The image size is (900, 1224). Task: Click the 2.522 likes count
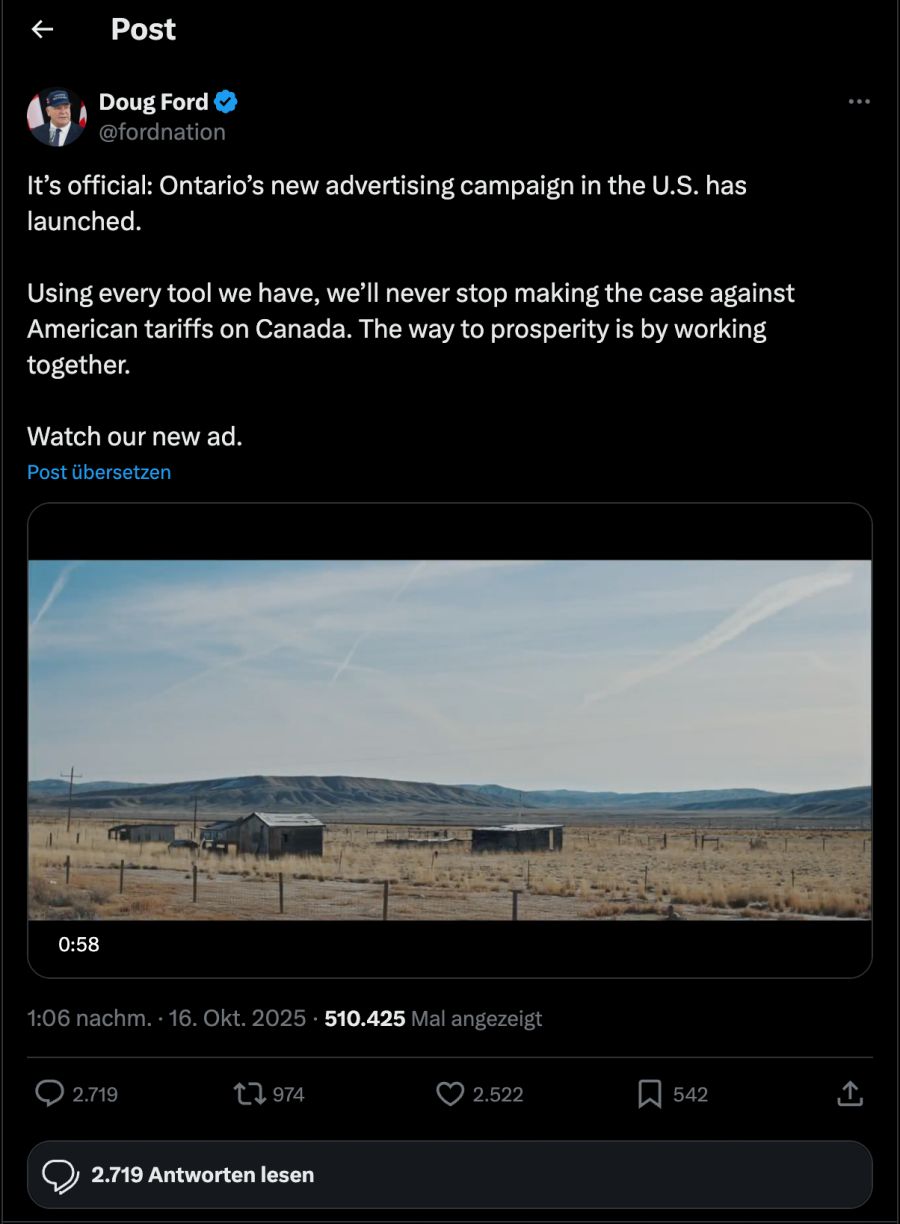point(498,1095)
